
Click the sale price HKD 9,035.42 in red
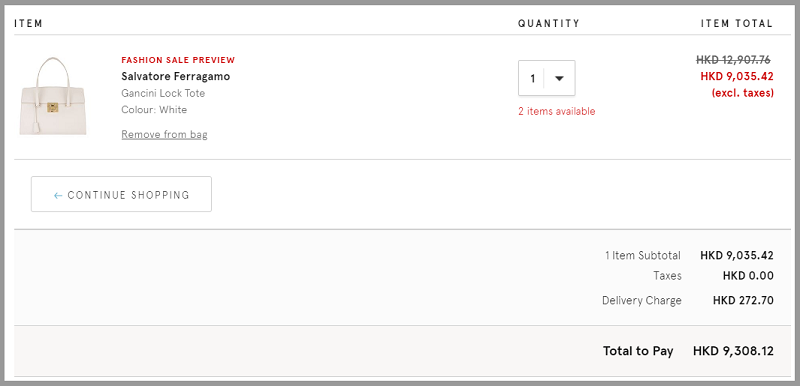click(737, 76)
